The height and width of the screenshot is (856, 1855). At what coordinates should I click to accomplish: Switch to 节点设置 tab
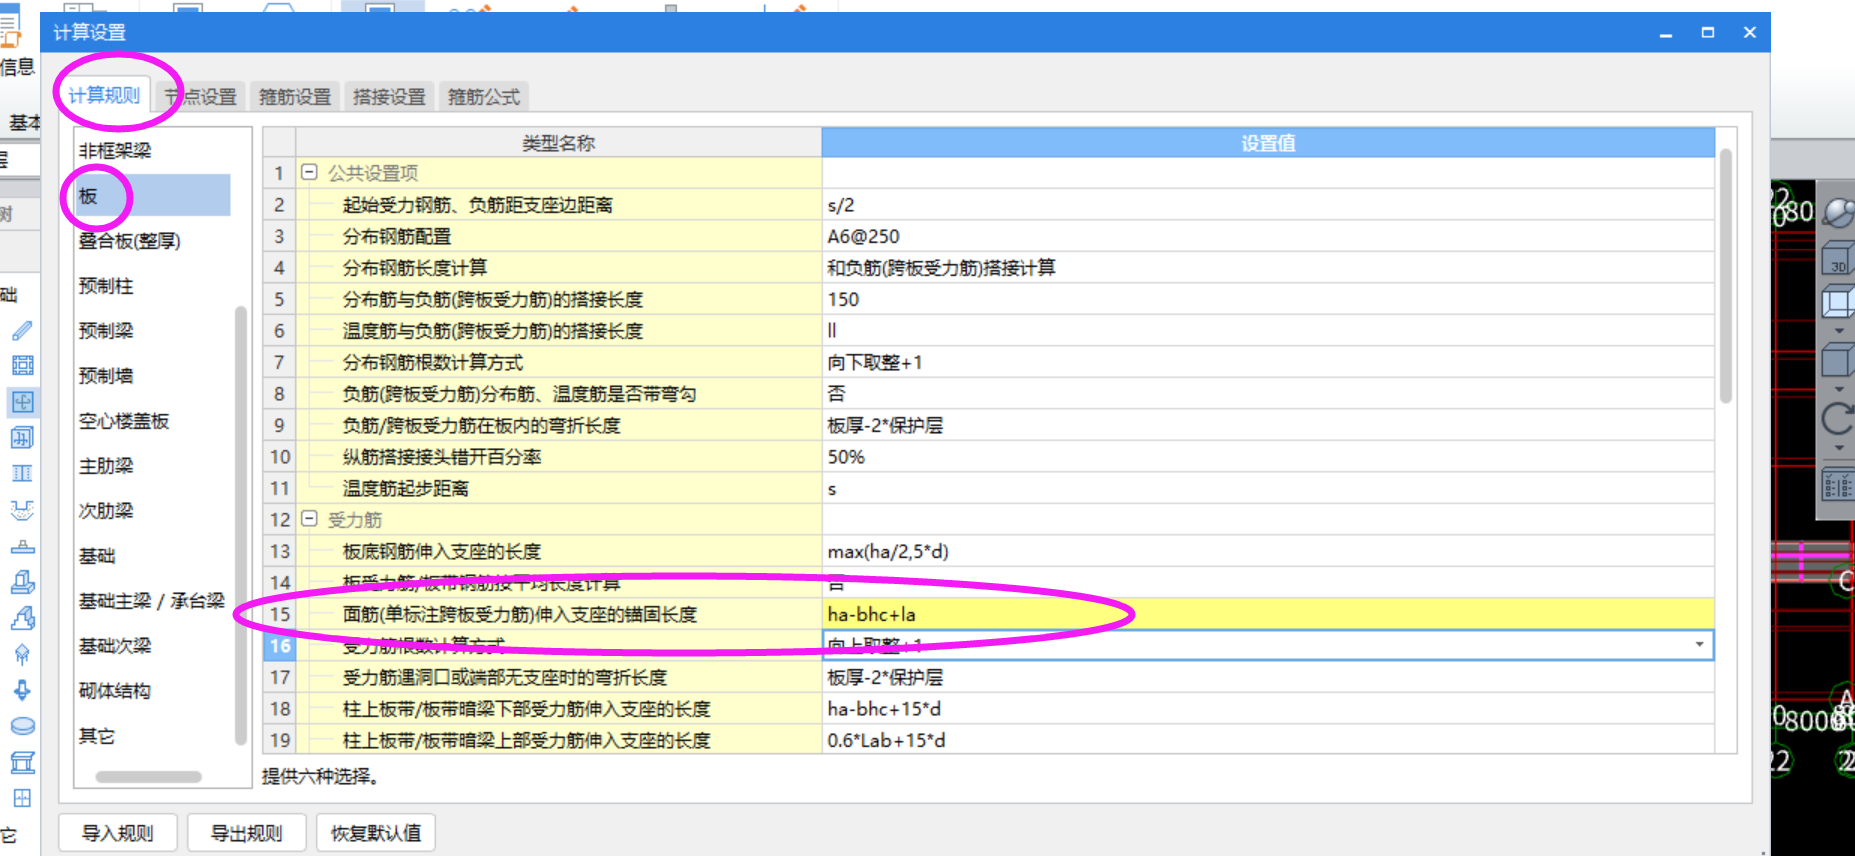point(200,97)
